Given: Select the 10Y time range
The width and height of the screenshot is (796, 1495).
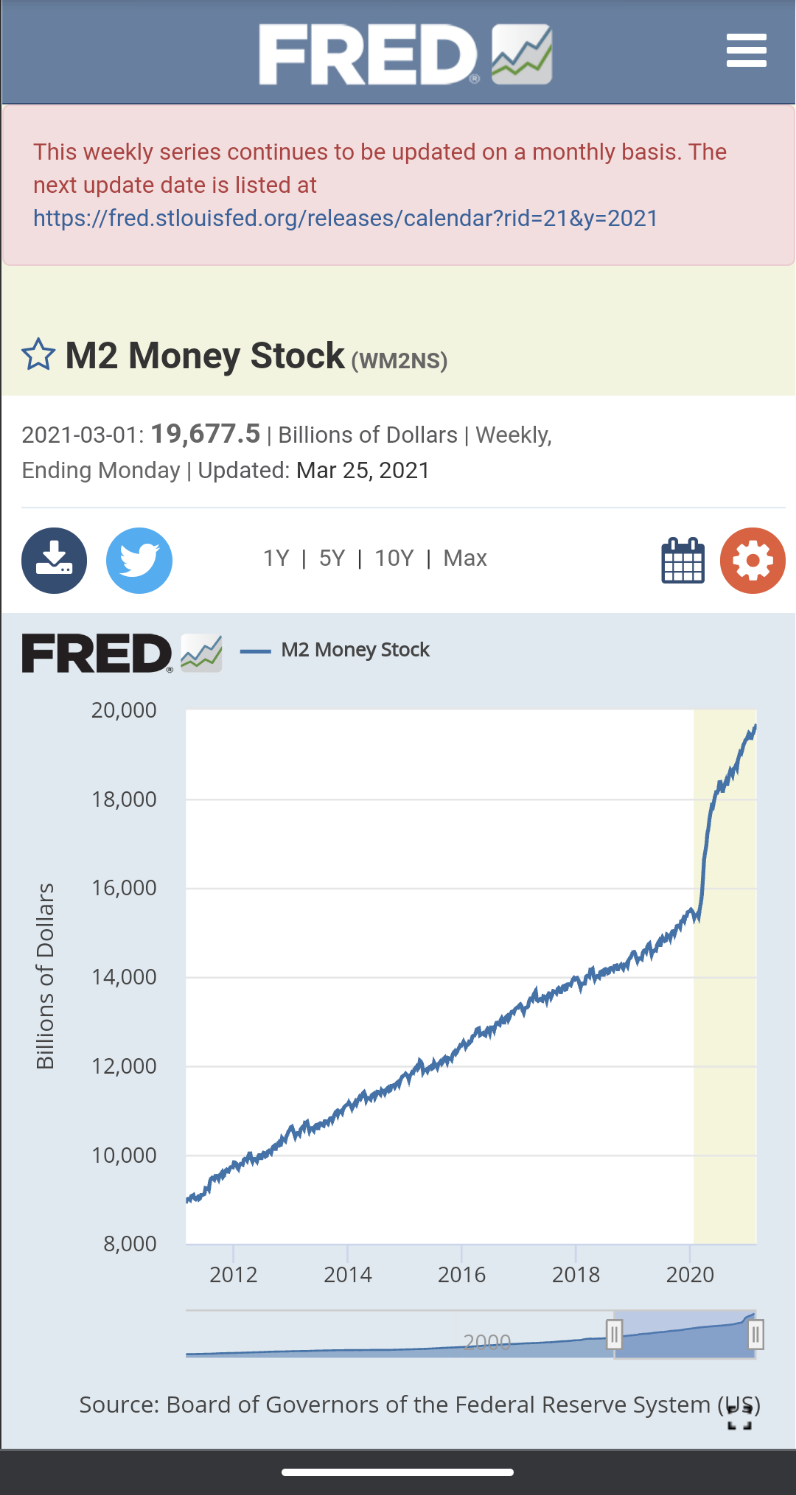Looking at the screenshot, I should point(394,558).
